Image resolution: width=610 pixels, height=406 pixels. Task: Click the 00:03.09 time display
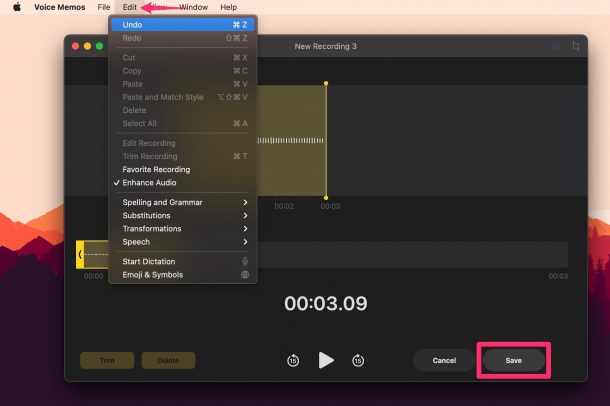pyautogui.click(x=326, y=303)
